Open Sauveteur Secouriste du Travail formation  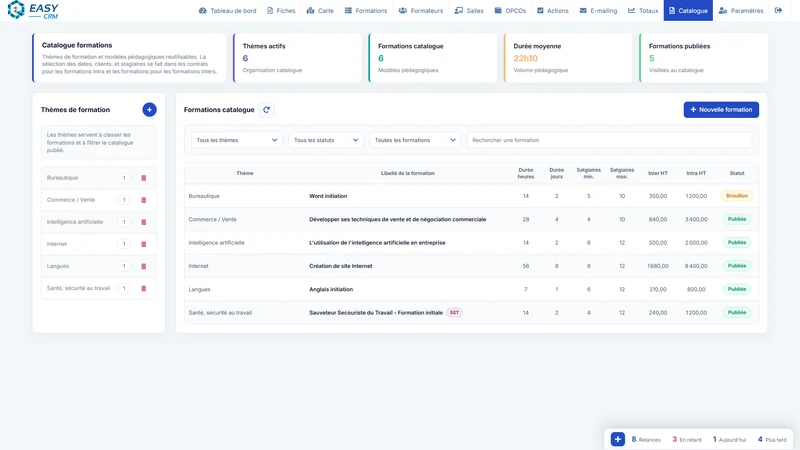tap(376, 313)
